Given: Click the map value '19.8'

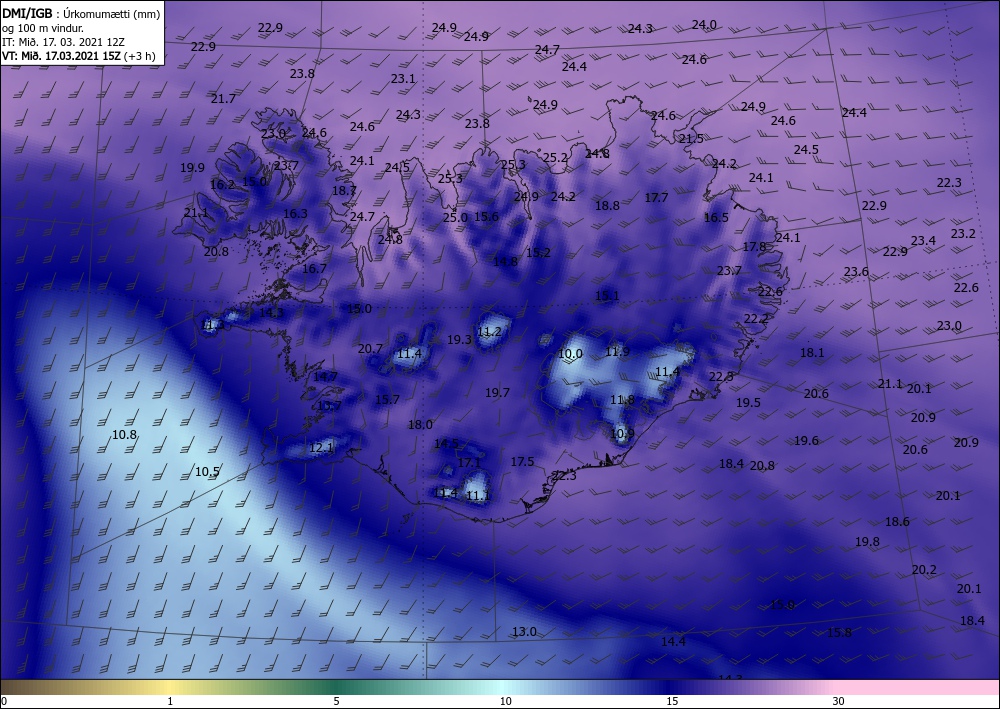Looking at the screenshot, I should 867,541.
